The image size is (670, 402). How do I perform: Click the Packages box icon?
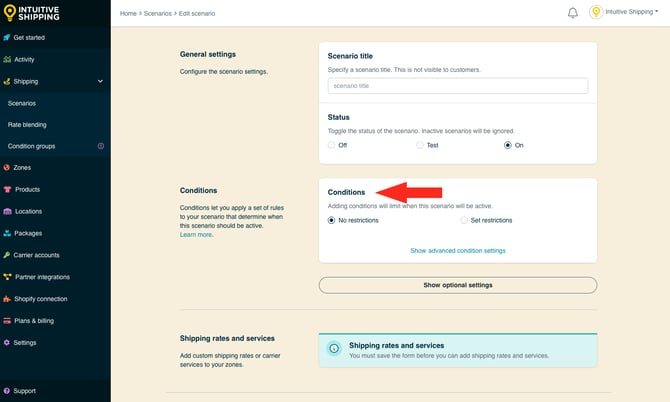pos(7,233)
